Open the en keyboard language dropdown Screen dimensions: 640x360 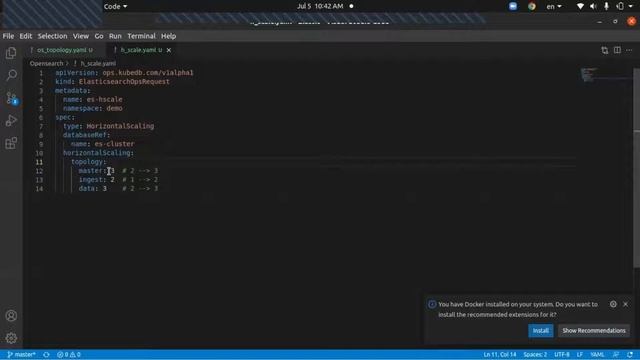tap(554, 6)
